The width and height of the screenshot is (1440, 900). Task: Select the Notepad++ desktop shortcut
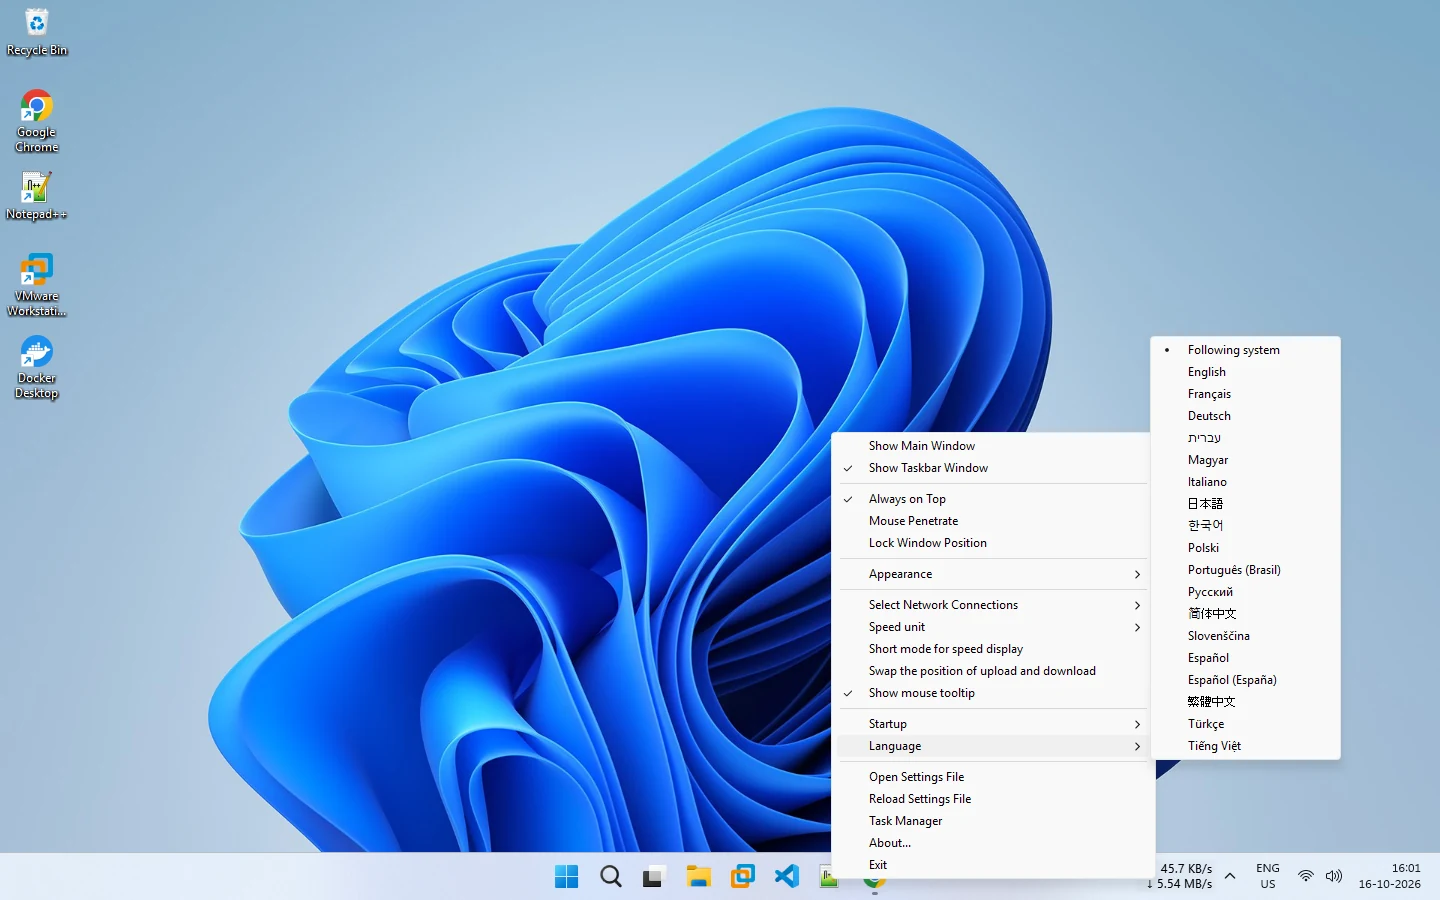(36, 196)
